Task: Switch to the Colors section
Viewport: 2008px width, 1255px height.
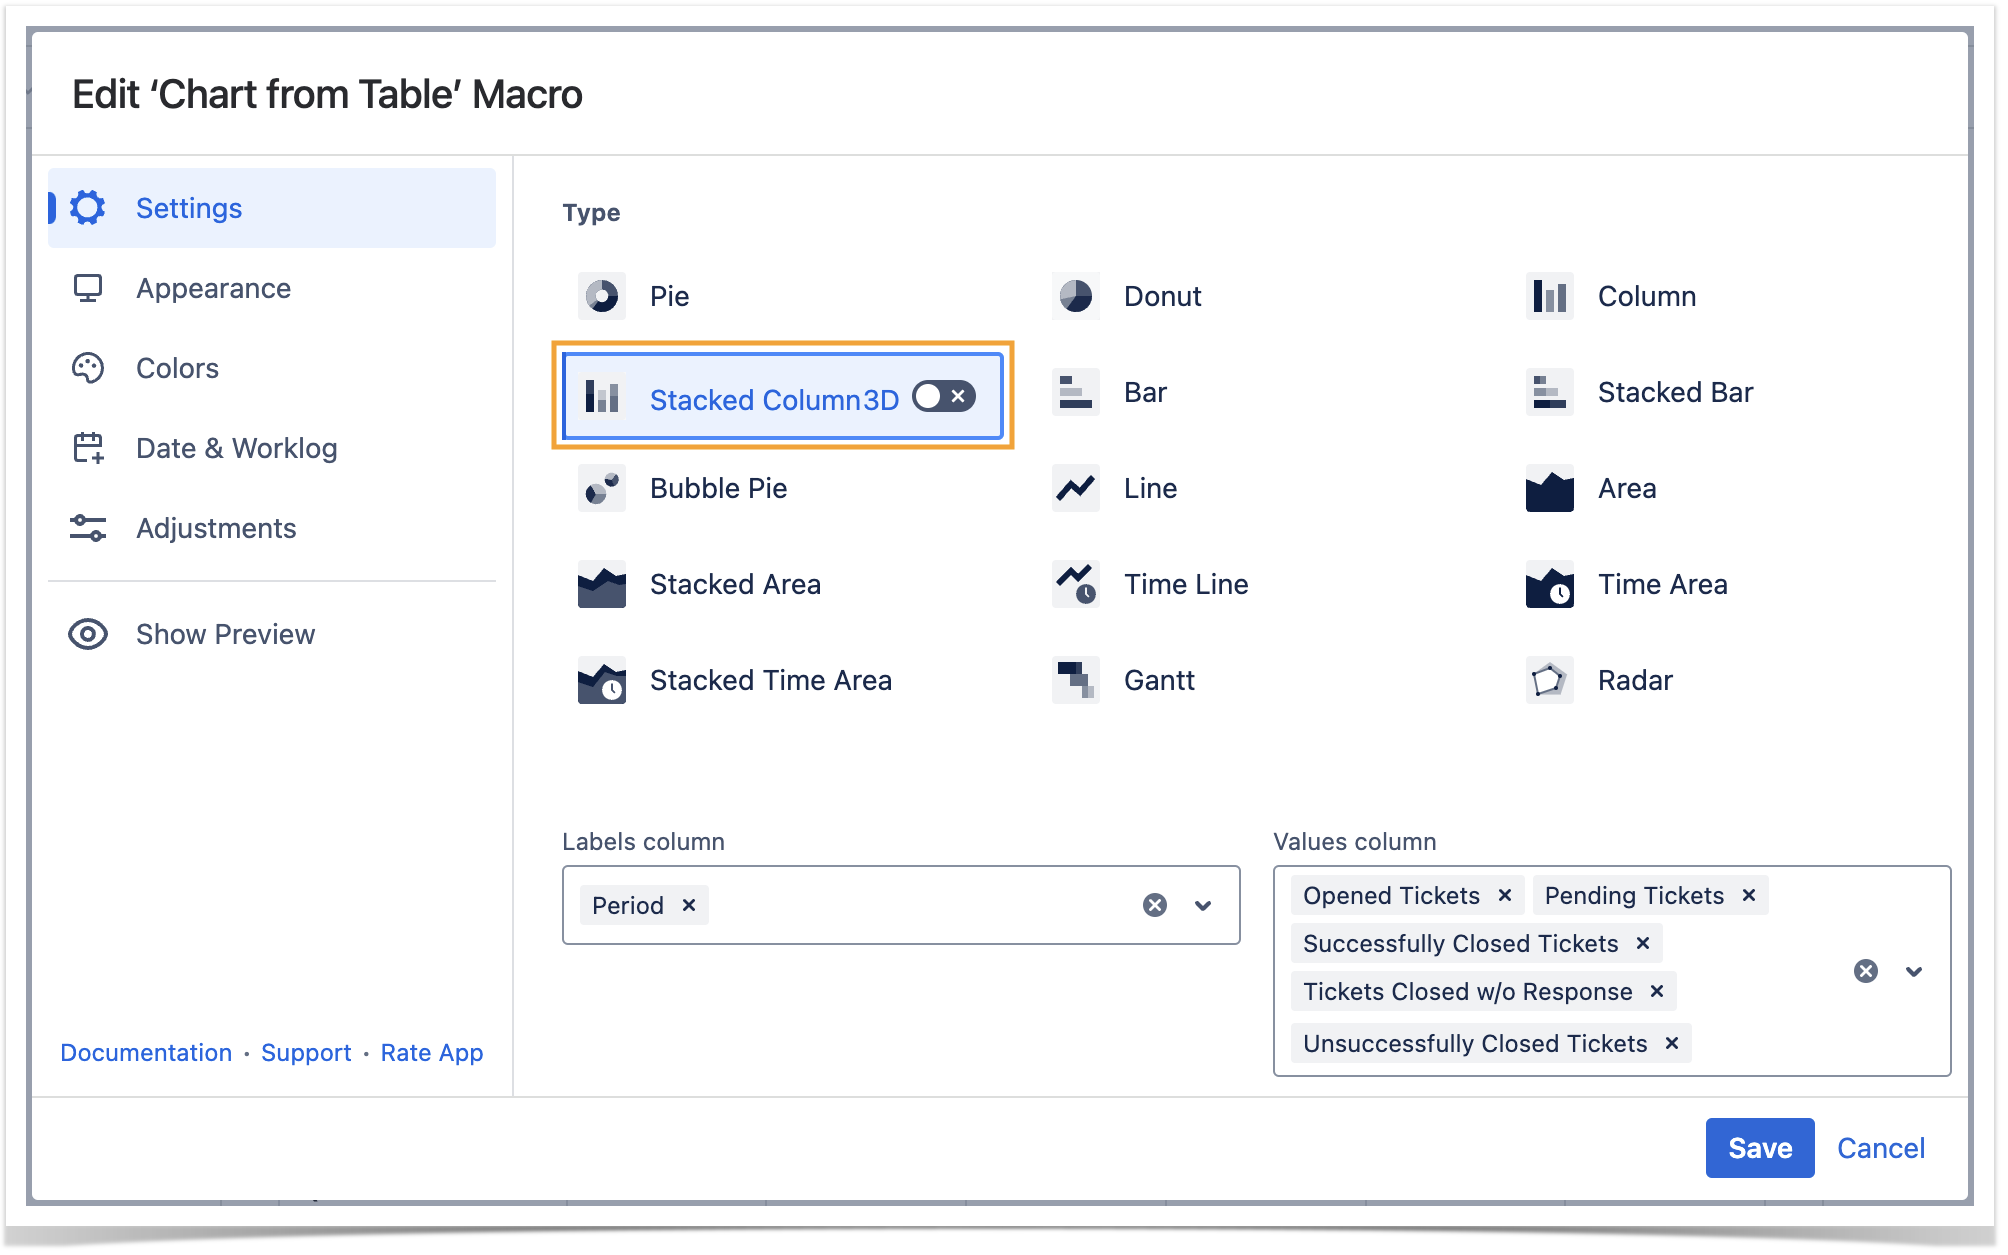Action: coord(177,368)
